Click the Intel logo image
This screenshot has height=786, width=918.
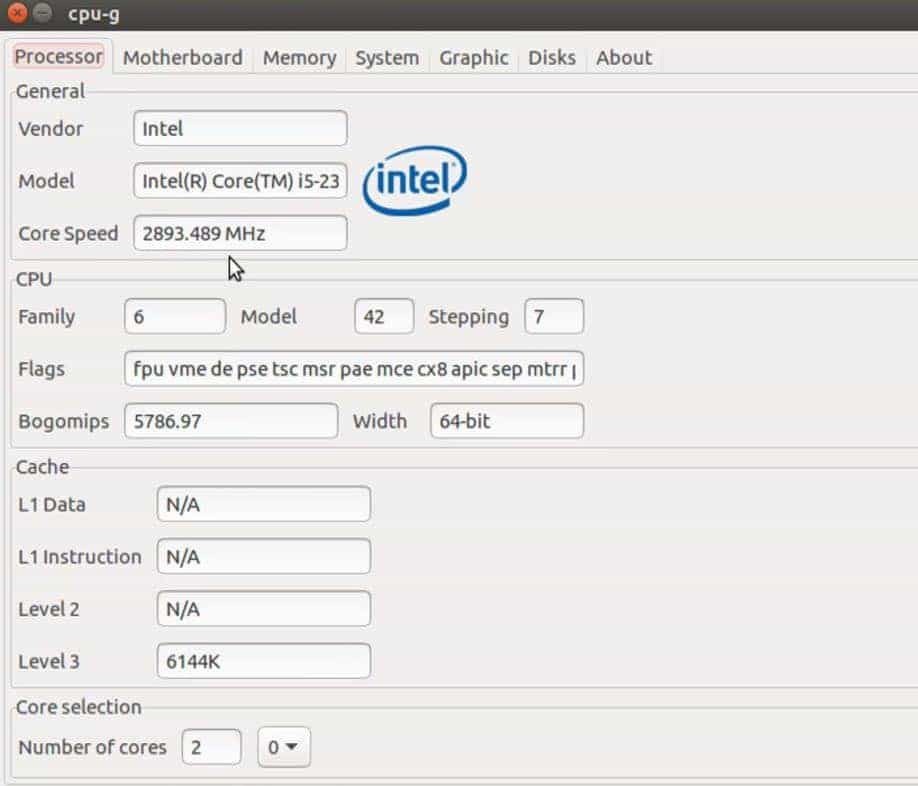pyautogui.click(x=414, y=181)
